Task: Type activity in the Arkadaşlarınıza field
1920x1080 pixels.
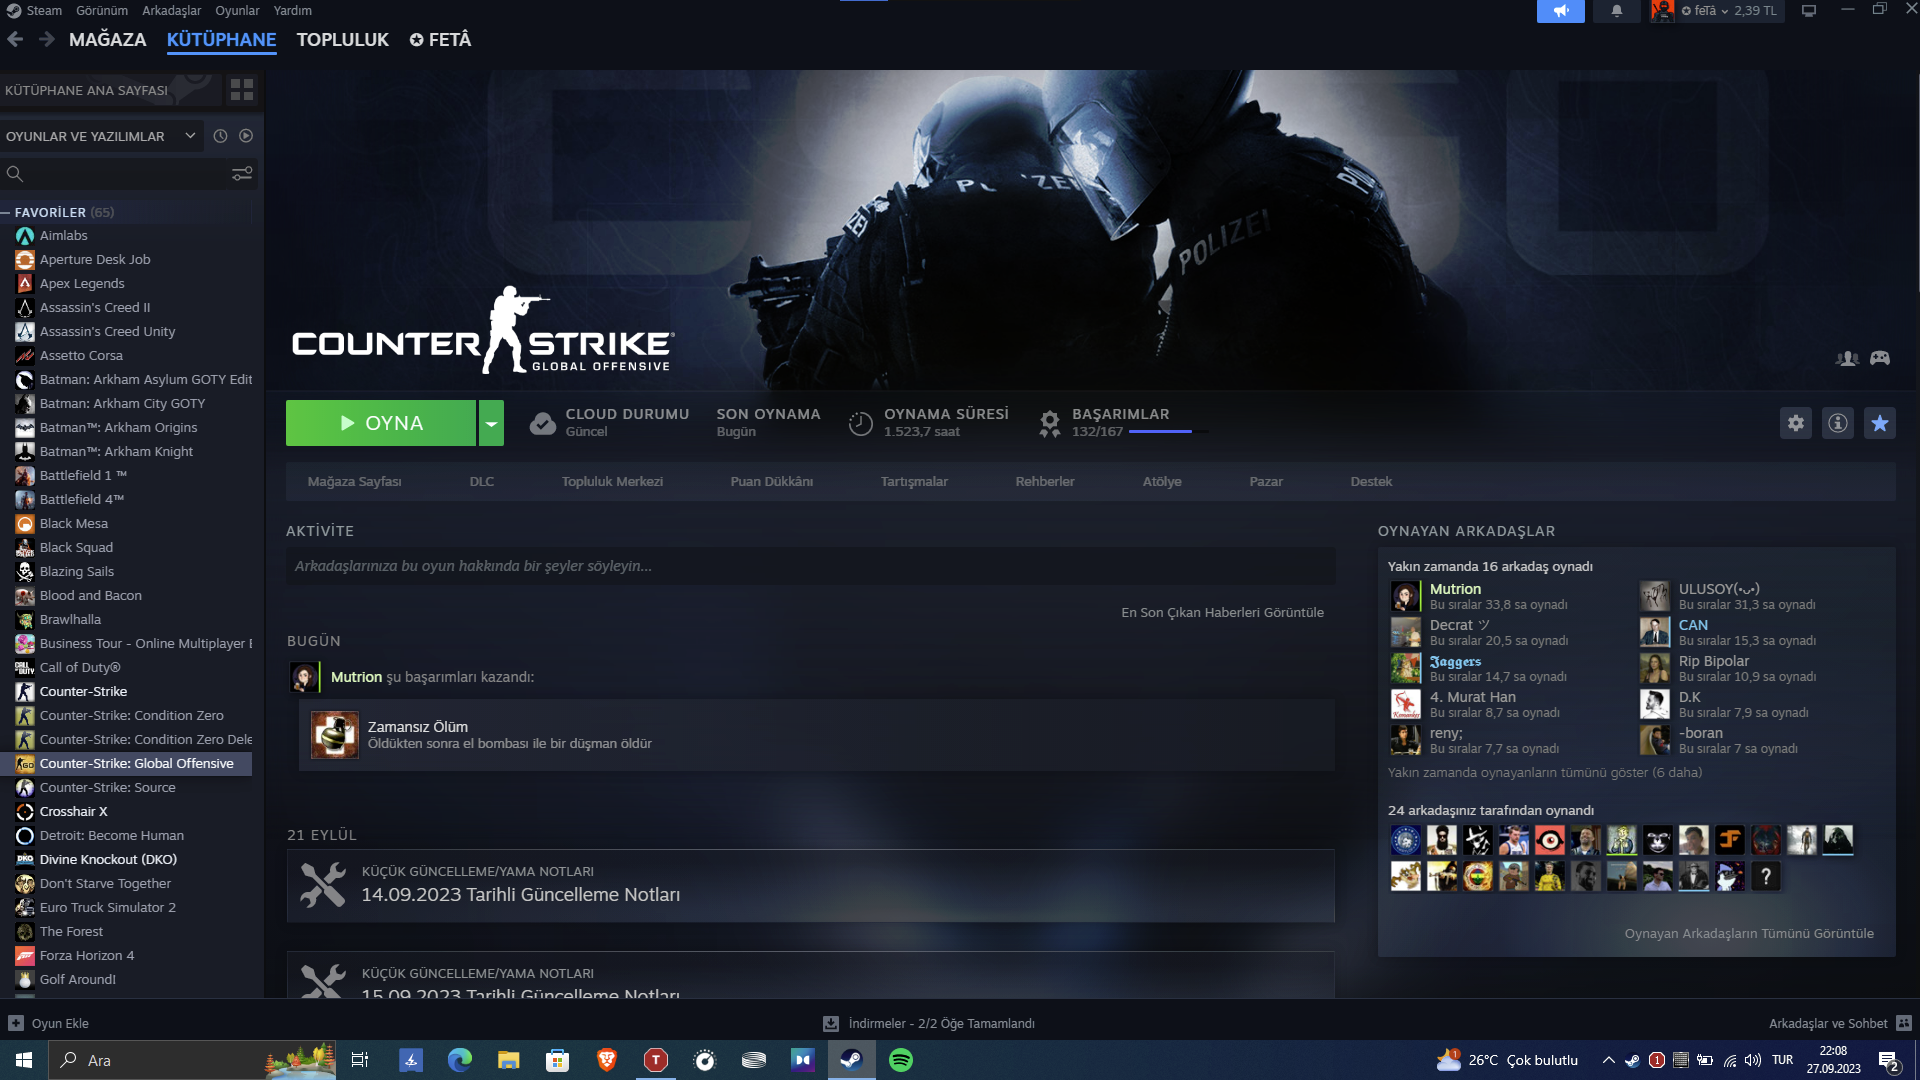Action: point(810,566)
